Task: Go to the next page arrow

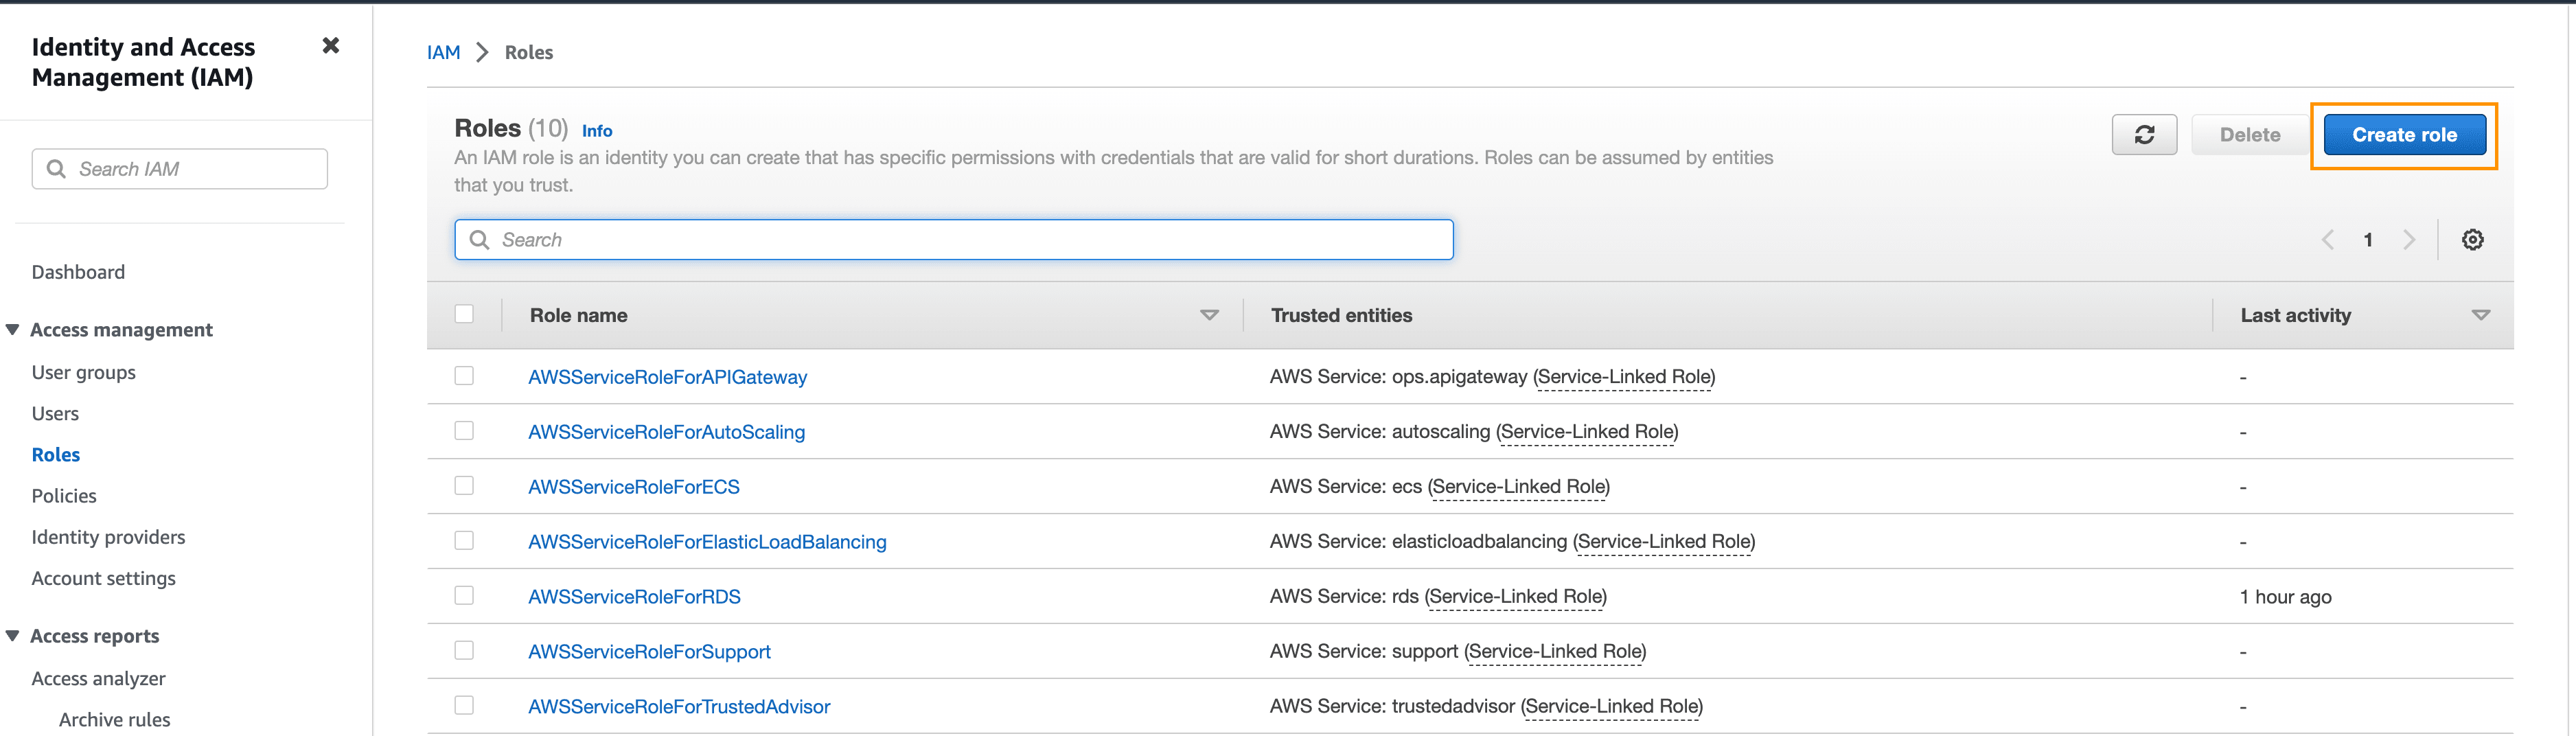Action: coord(2409,240)
